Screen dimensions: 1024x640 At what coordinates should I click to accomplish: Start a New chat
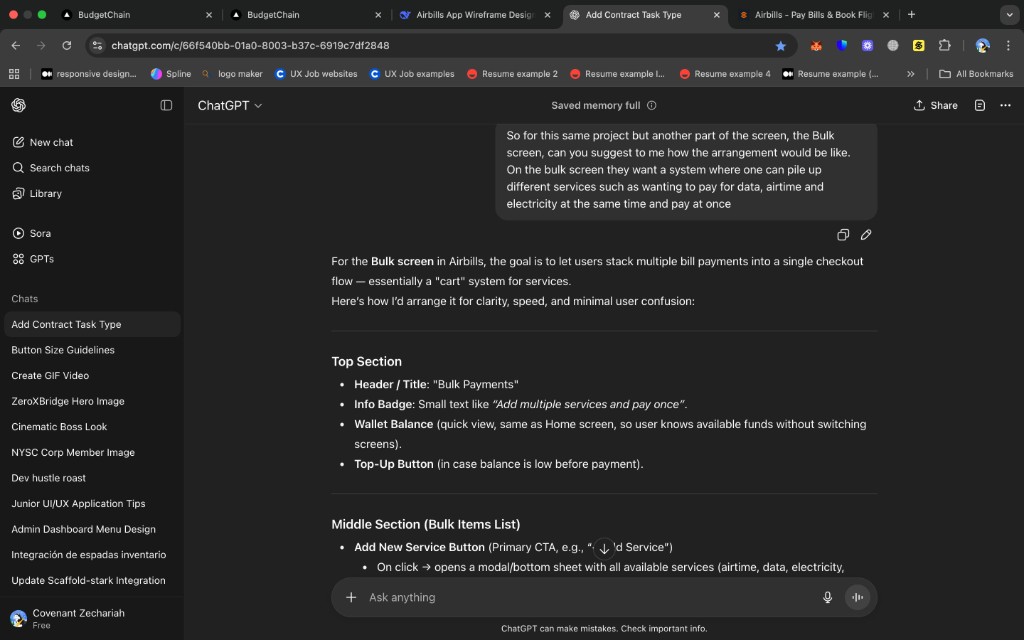[x=42, y=142]
